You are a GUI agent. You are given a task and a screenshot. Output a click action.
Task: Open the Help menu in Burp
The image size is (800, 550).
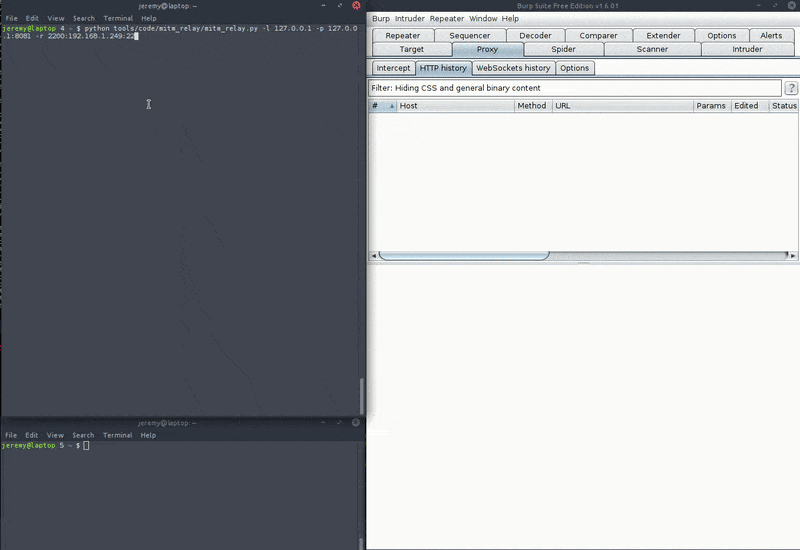tap(510, 18)
